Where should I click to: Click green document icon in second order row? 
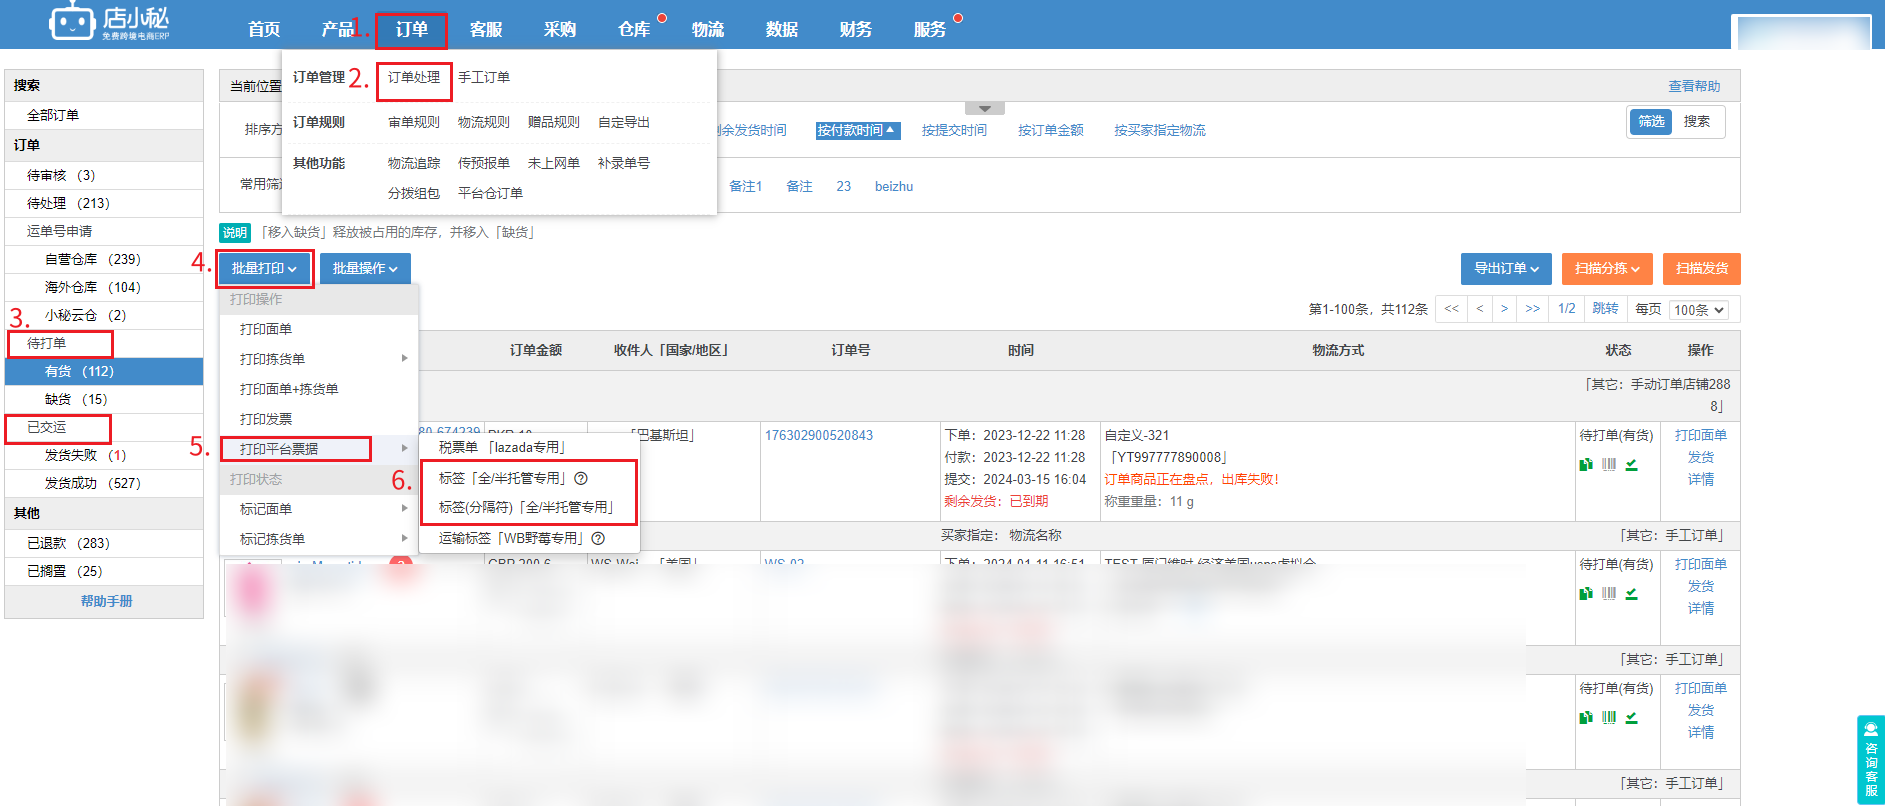pyautogui.click(x=1586, y=593)
